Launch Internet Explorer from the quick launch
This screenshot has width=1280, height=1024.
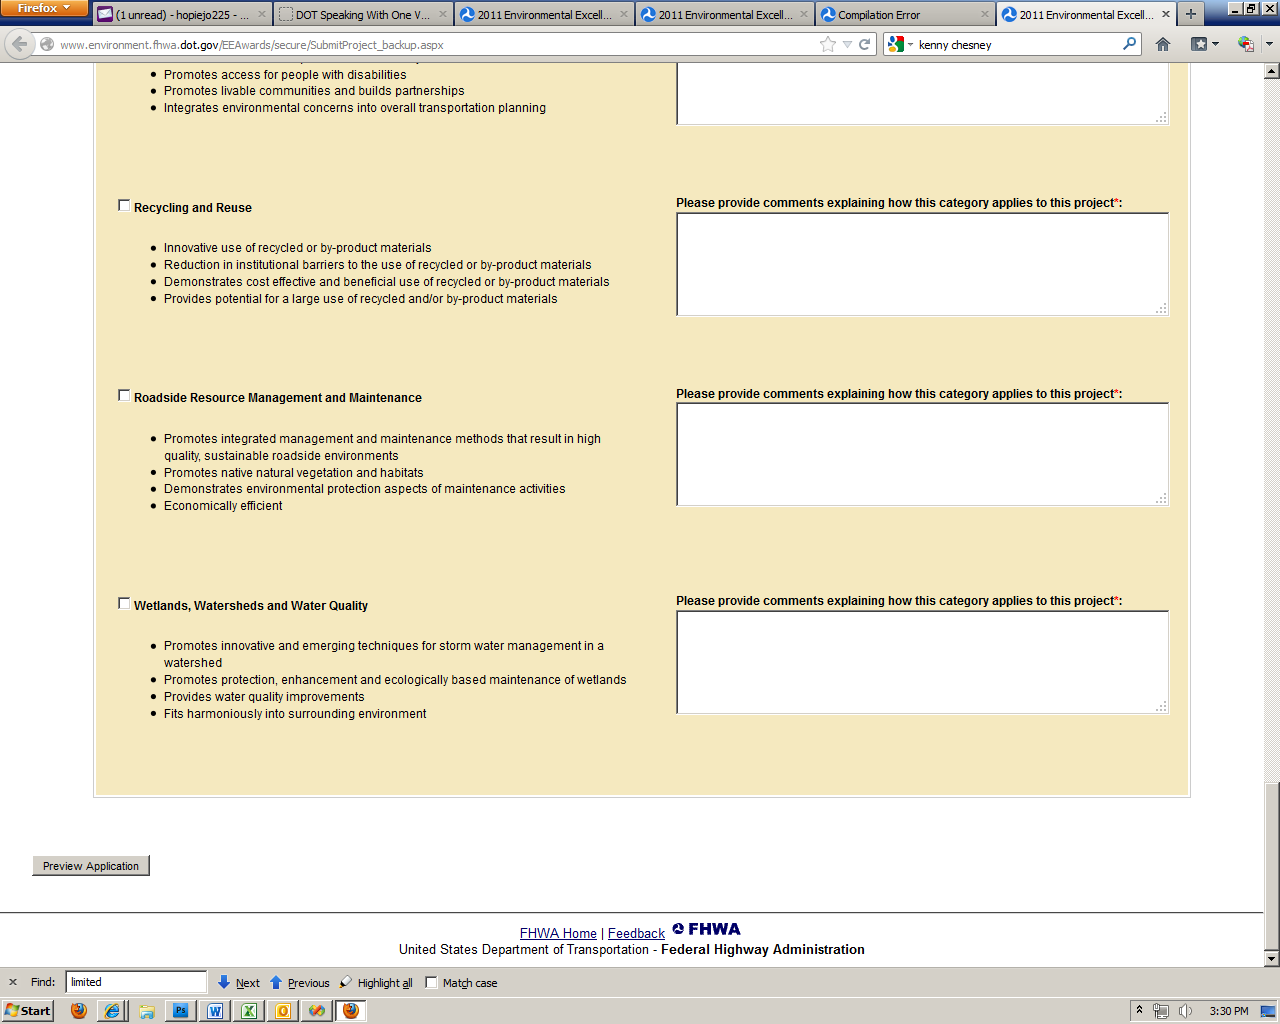(x=112, y=1011)
